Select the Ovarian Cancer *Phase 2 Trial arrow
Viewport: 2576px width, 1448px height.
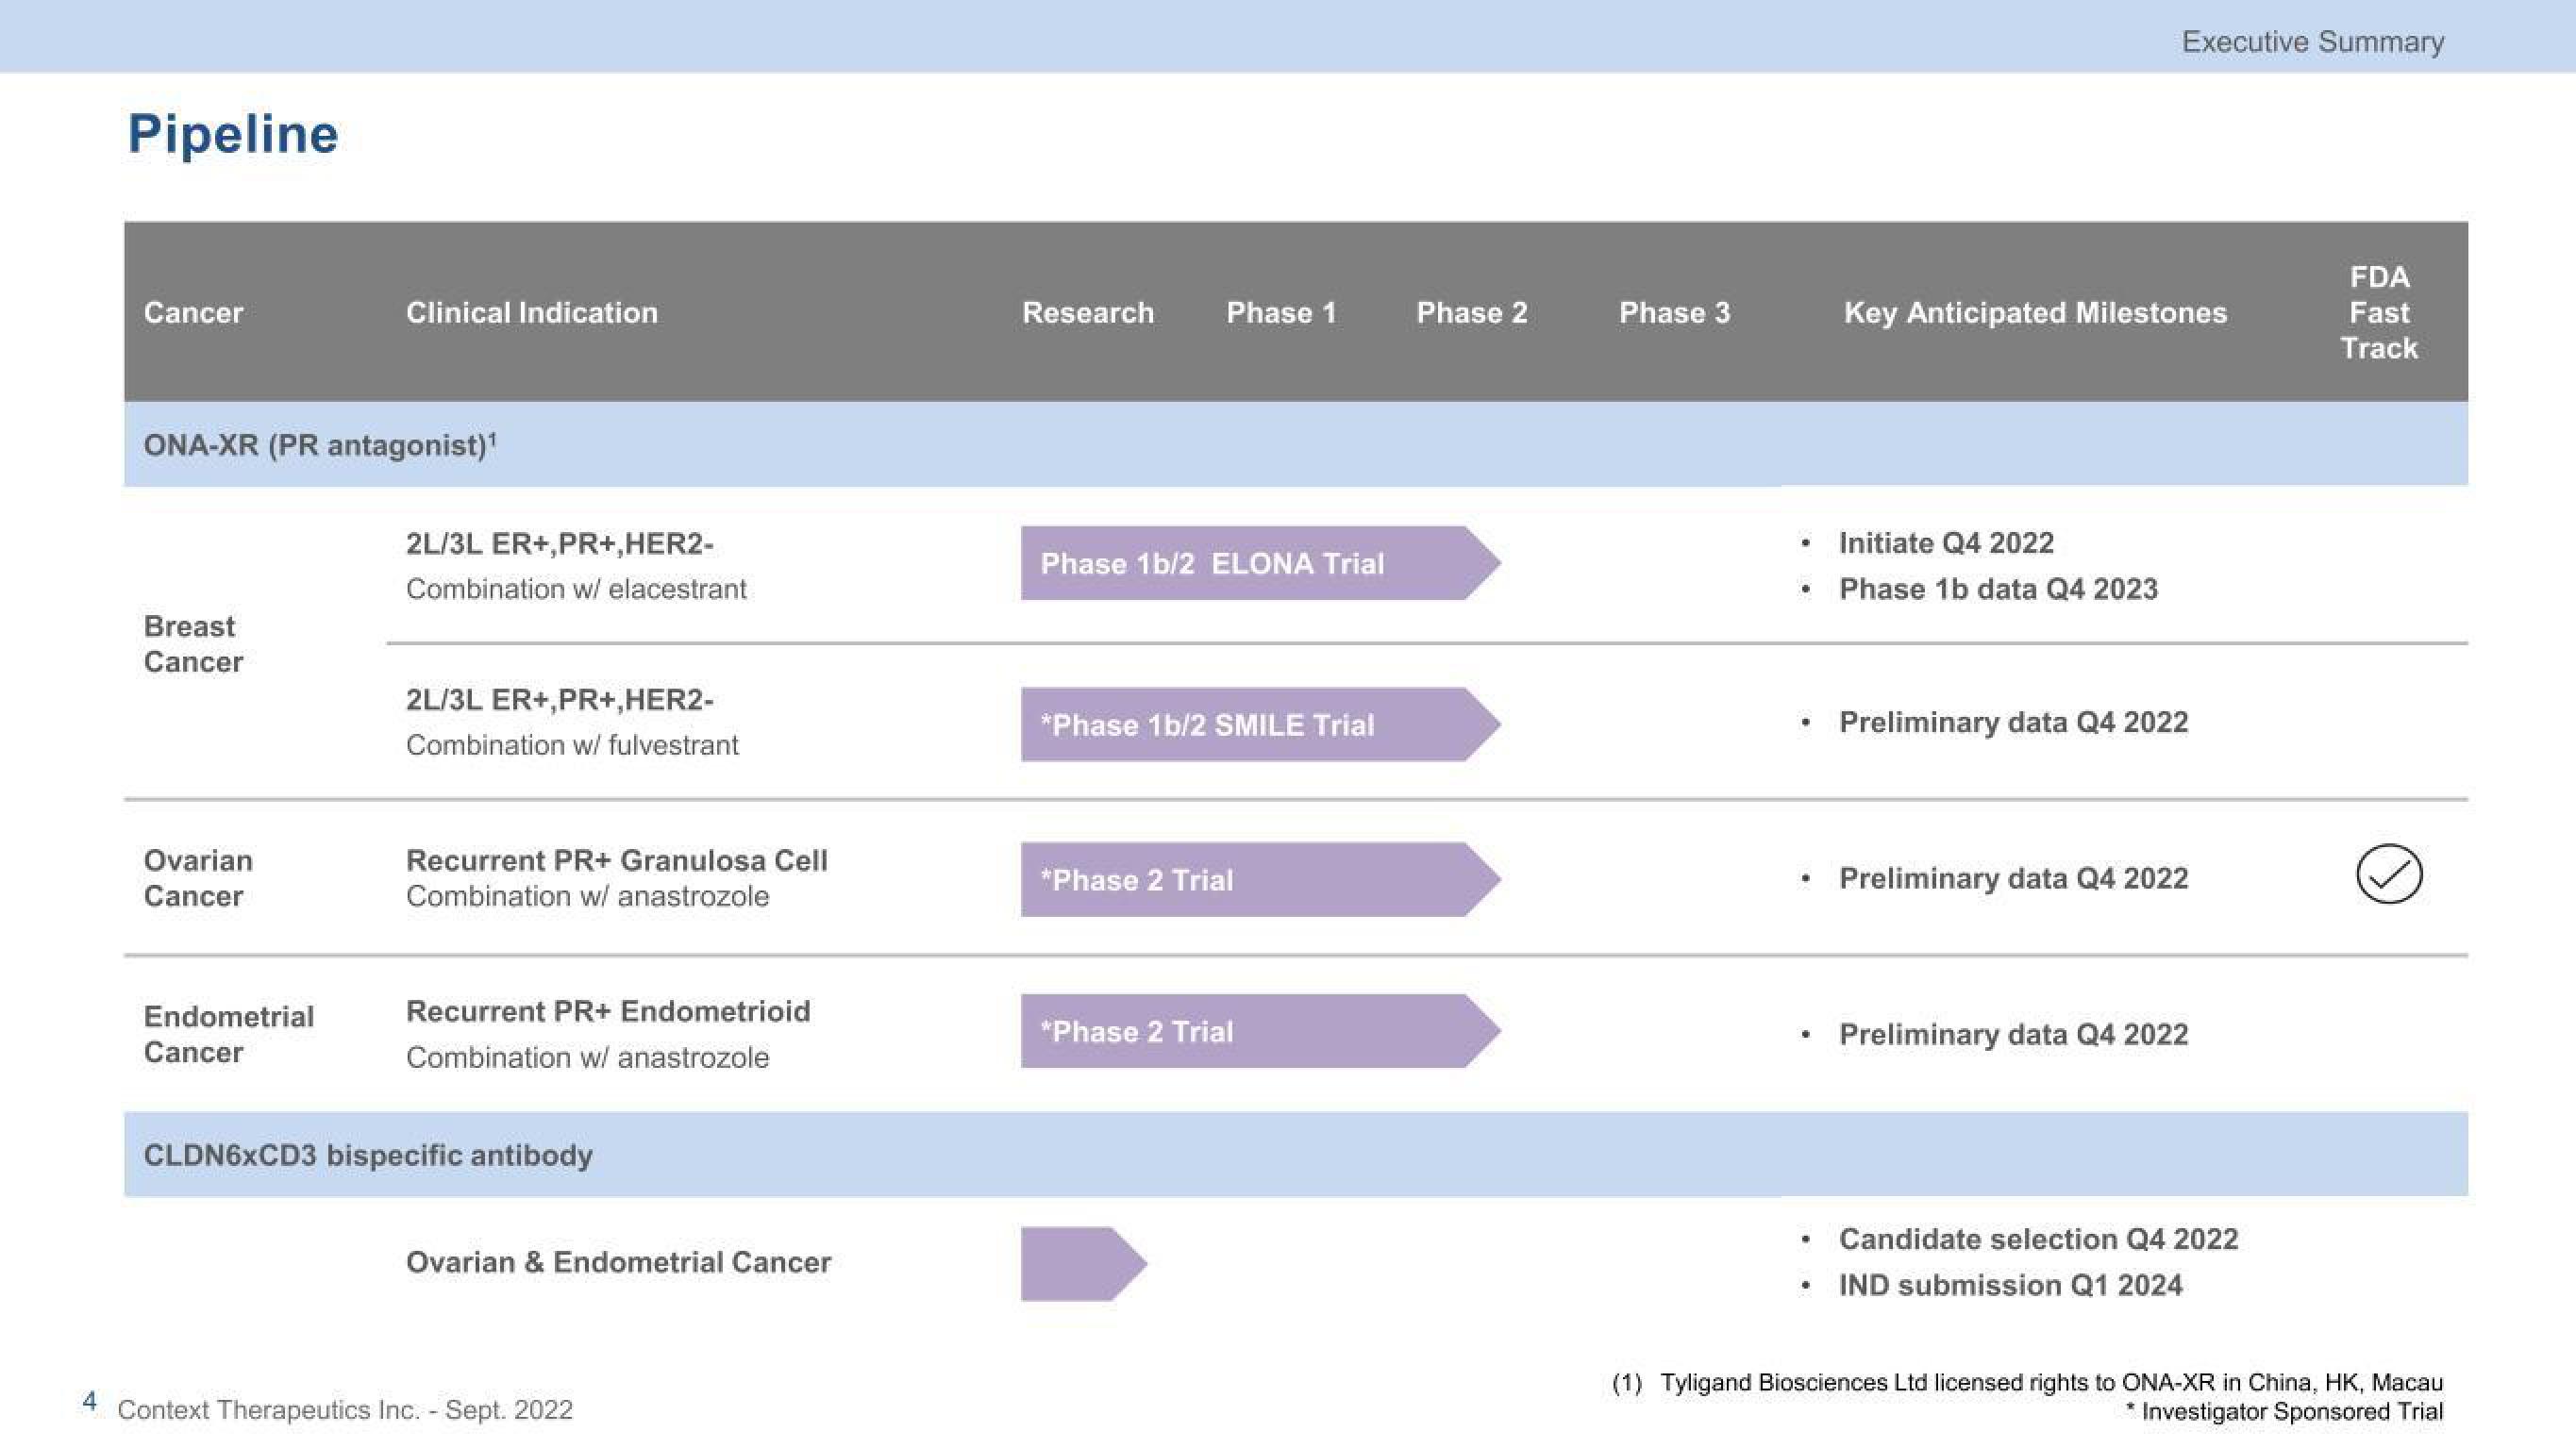tap(1260, 880)
